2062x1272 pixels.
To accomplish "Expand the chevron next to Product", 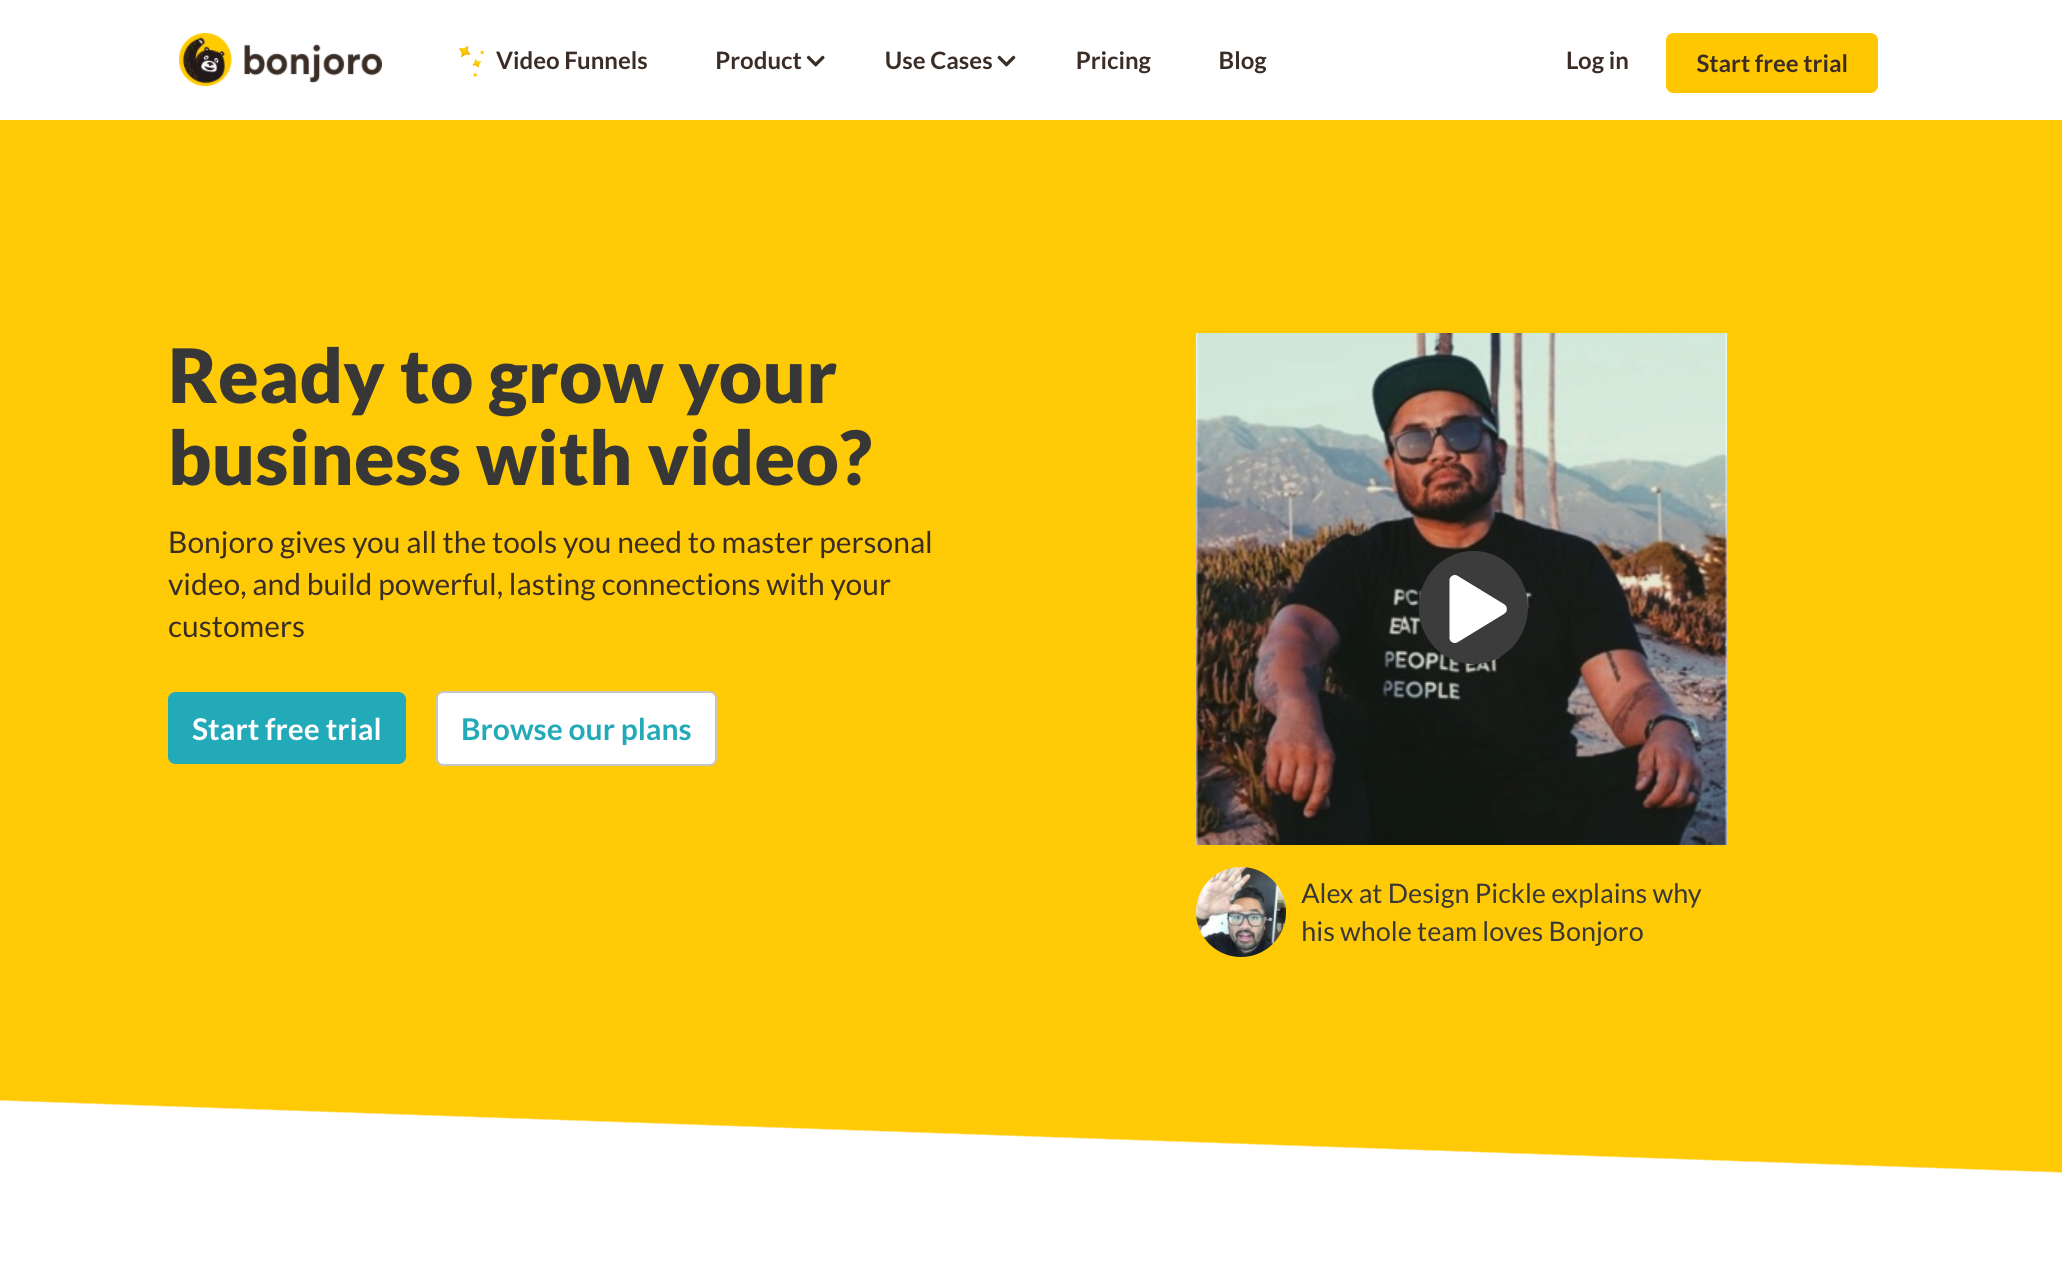I will click(817, 62).
